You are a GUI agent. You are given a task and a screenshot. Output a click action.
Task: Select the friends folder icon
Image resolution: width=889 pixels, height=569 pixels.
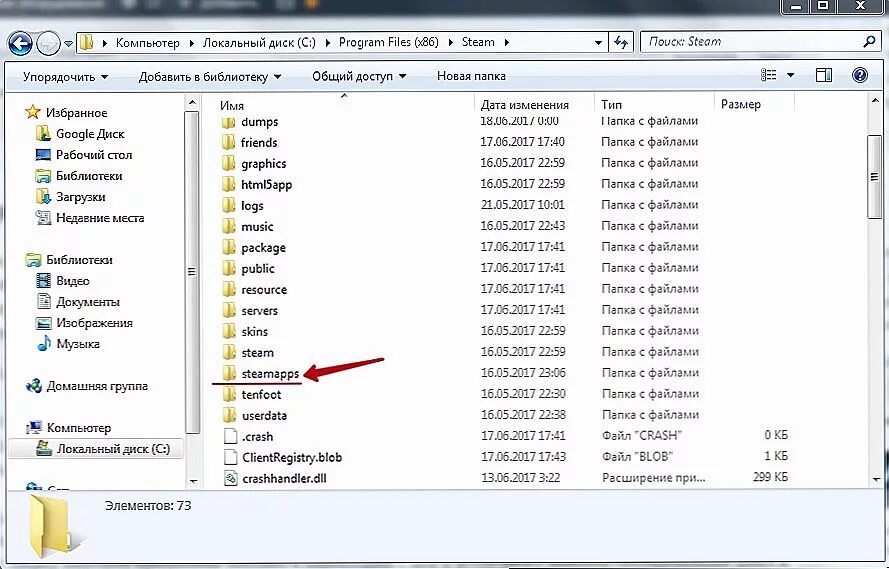(228, 142)
